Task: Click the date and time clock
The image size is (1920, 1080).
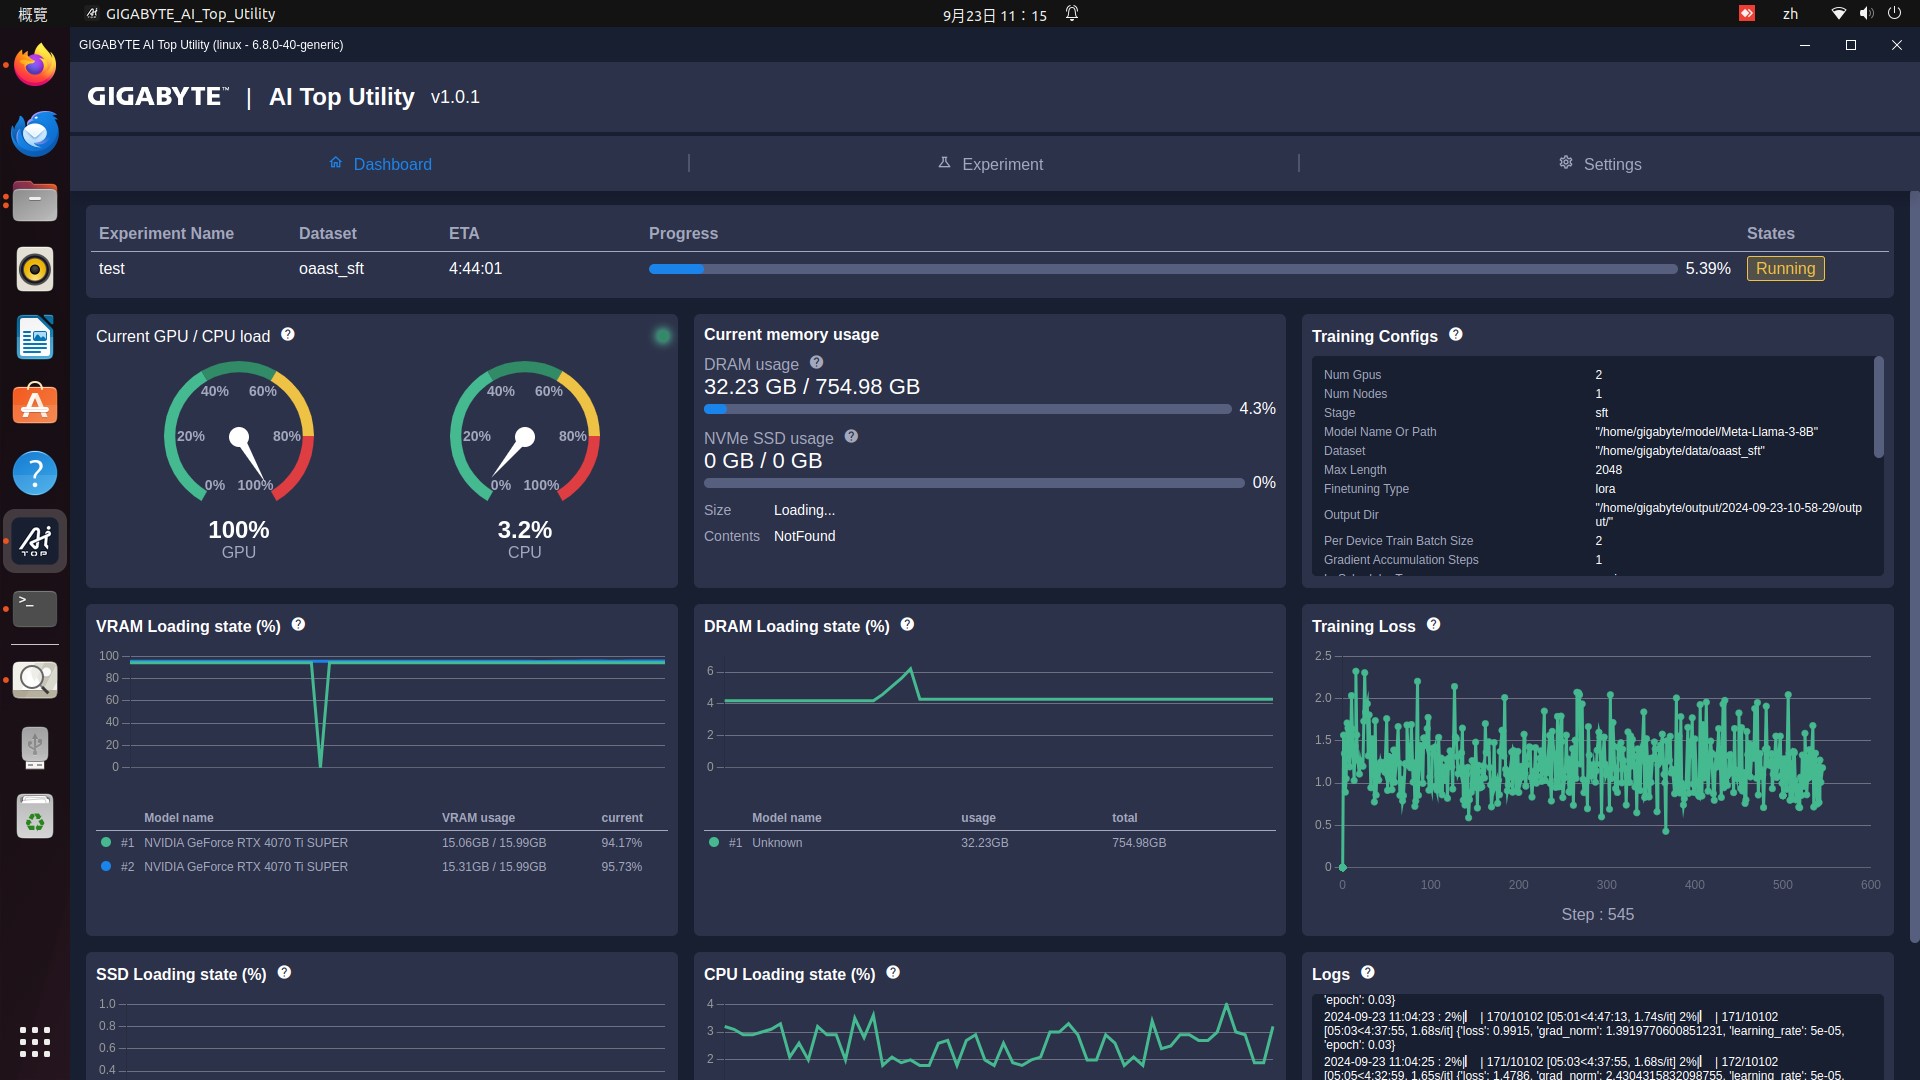Action: [x=995, y=15]
